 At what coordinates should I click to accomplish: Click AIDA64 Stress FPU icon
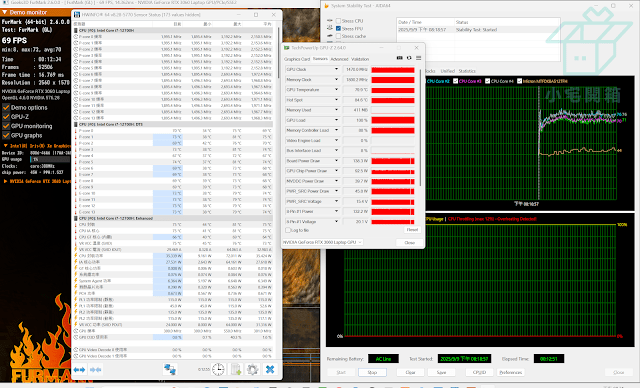(330, 28)
